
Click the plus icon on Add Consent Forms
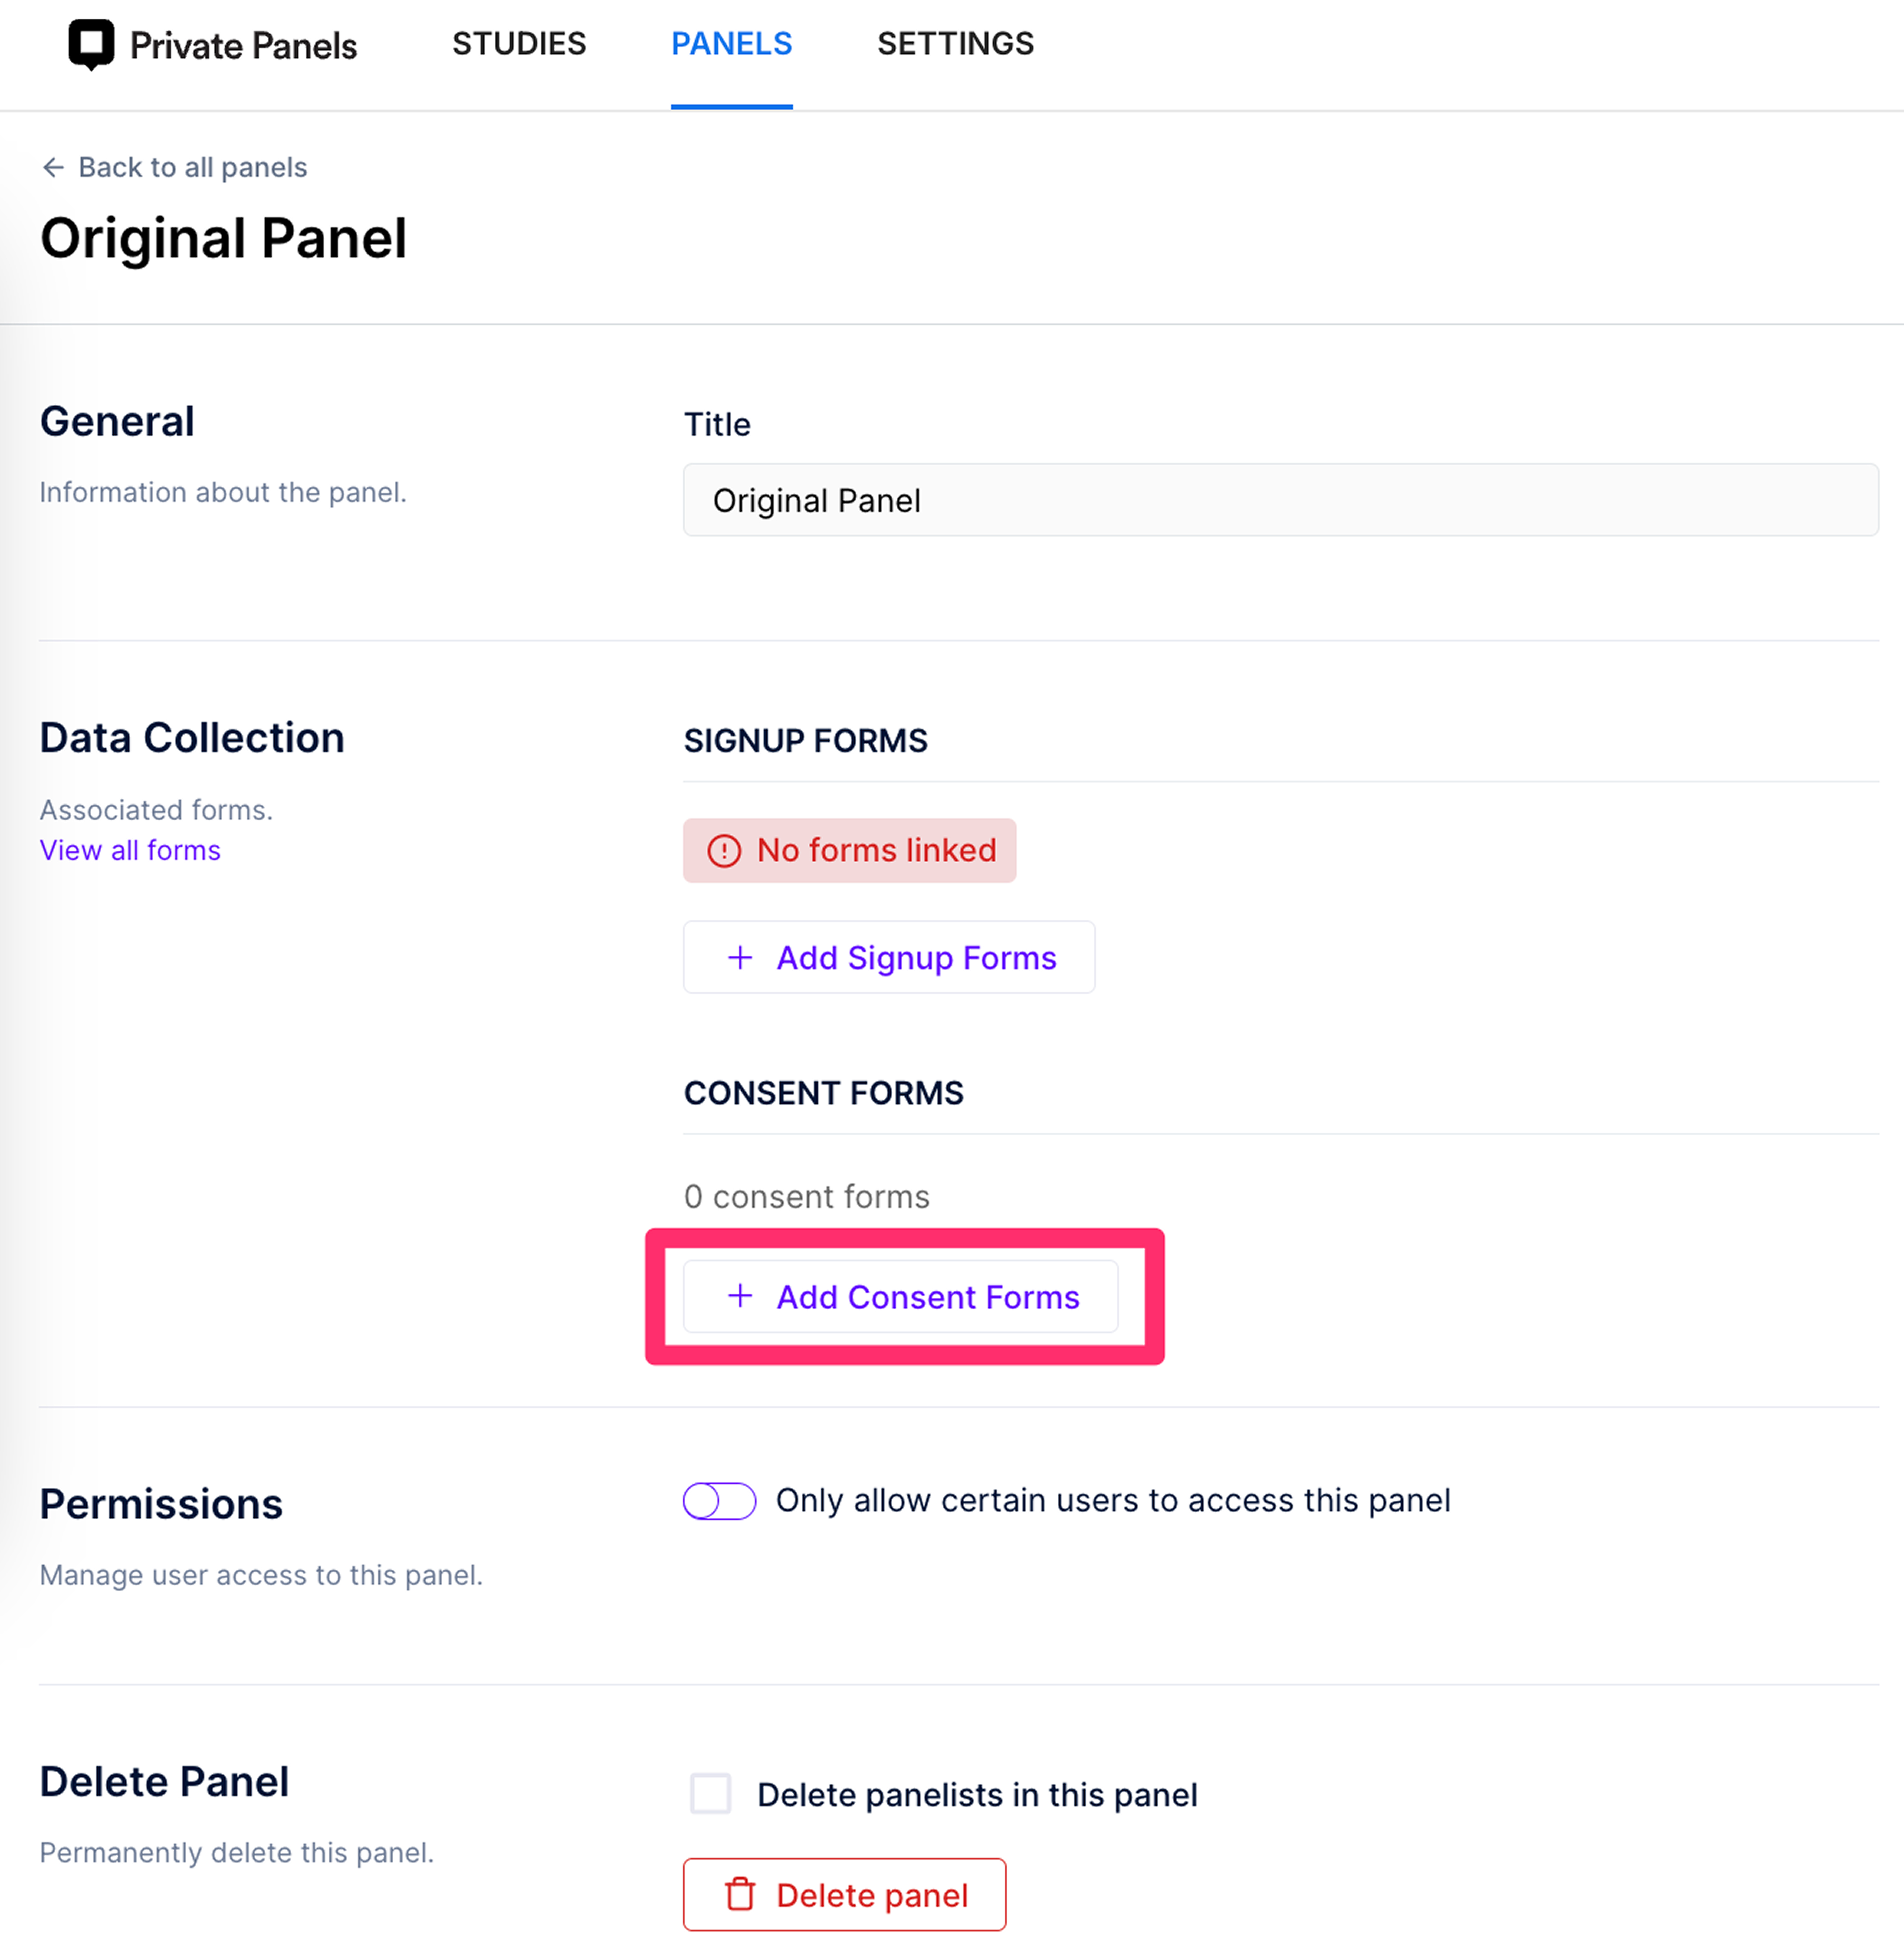click(x=740, y=1296)
